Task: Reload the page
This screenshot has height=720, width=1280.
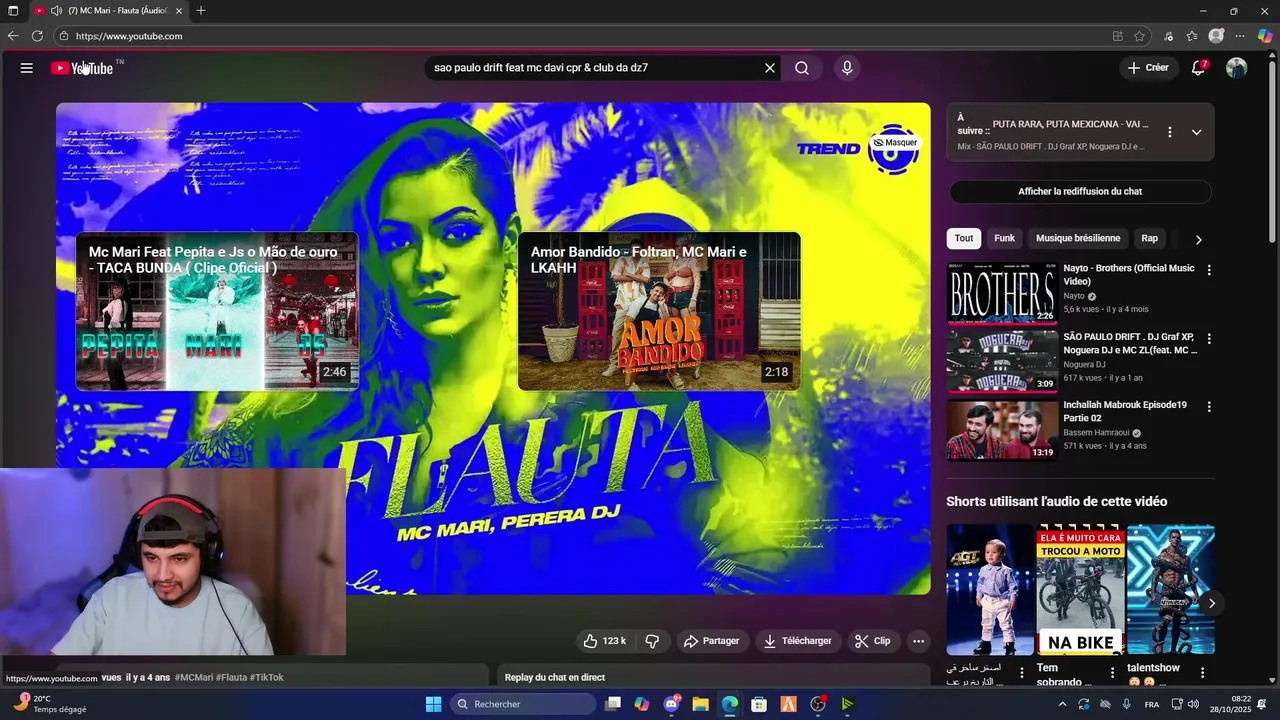Action: click(x=37, y=36)
